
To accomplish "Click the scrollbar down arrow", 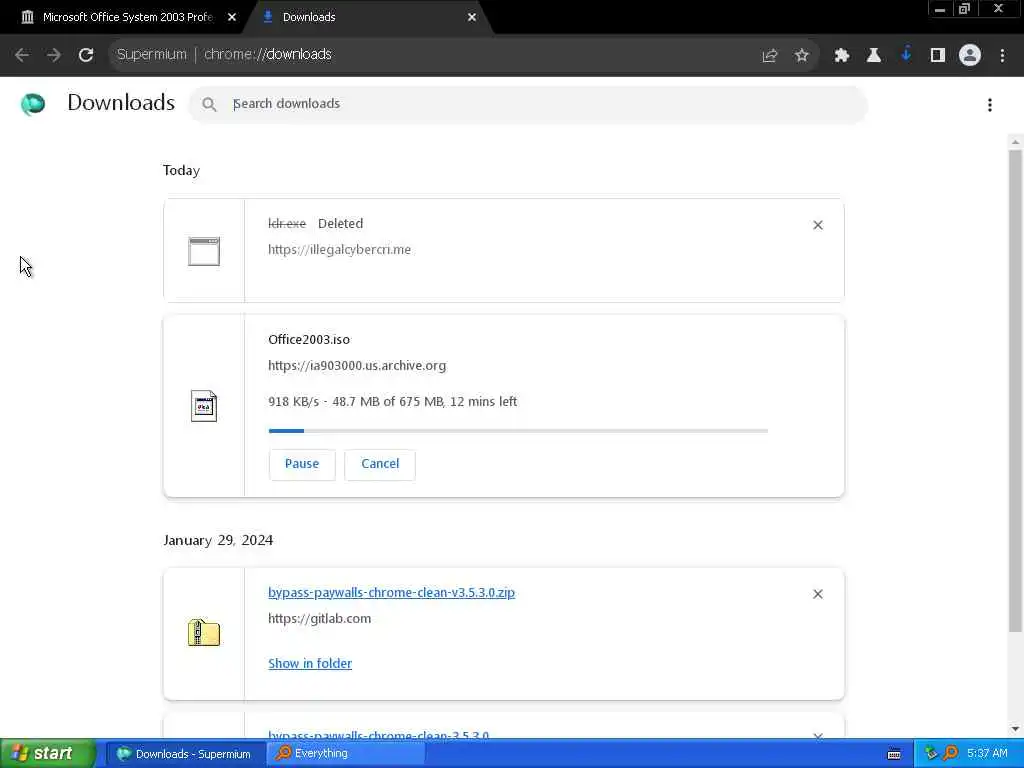I will (x=1015, y=729).
